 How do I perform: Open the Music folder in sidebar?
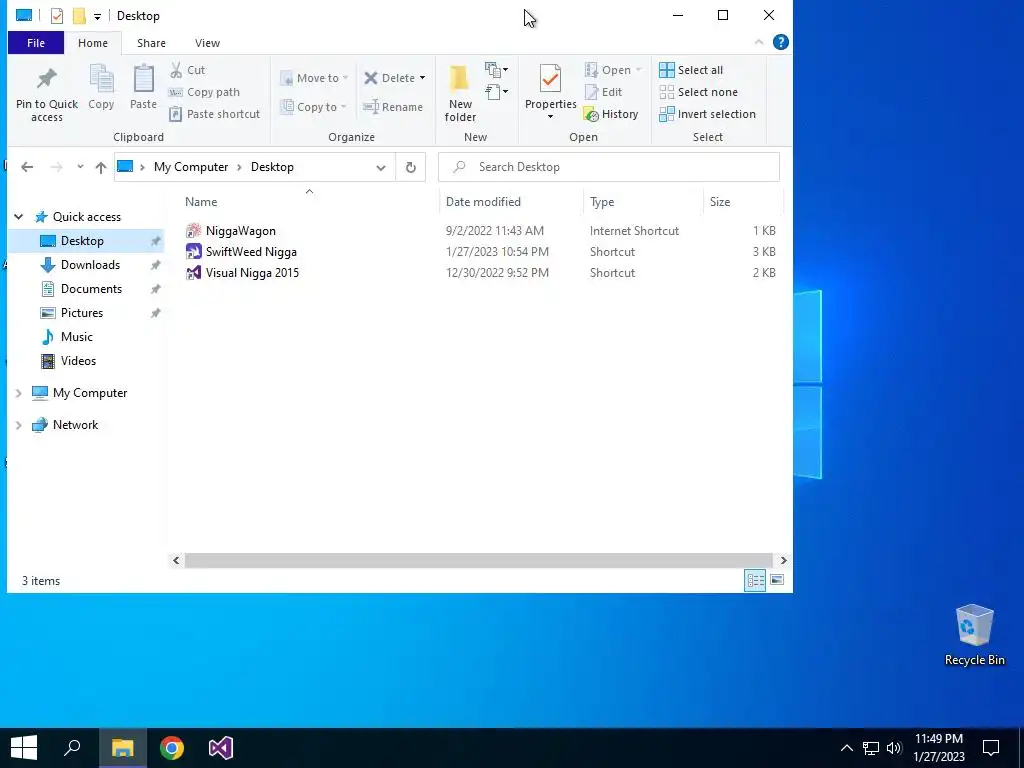pos(76,337)
